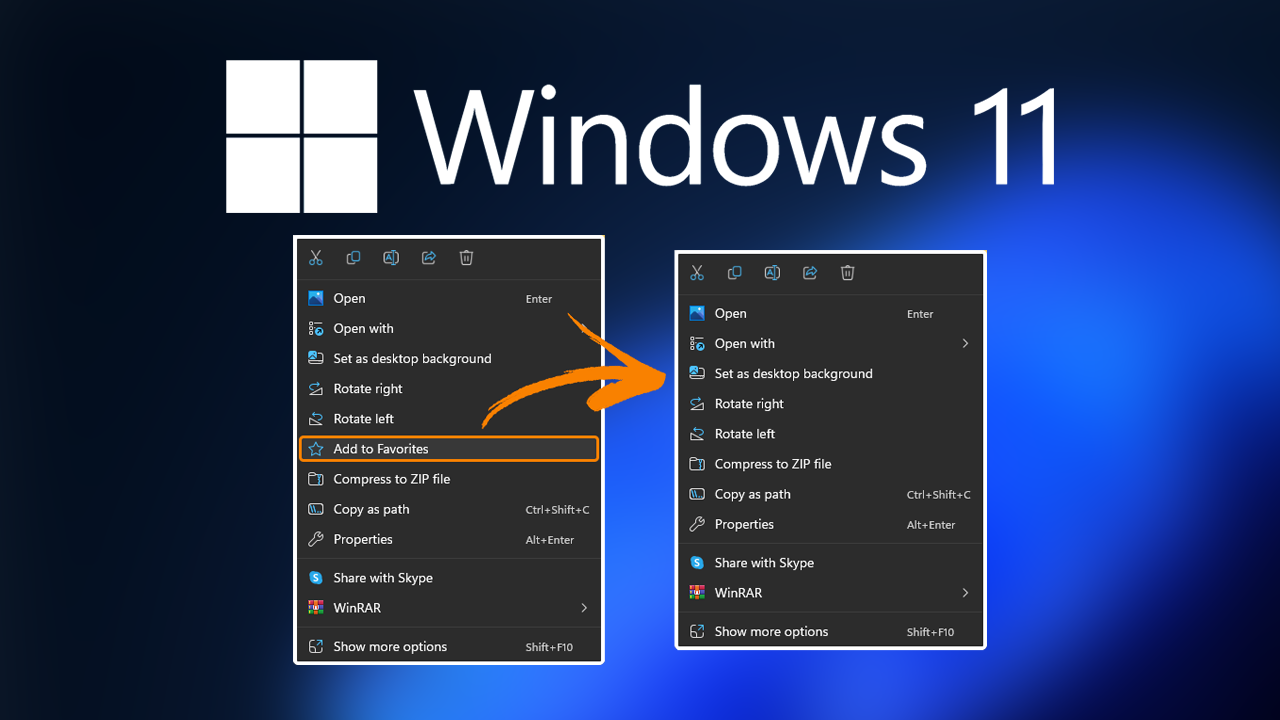This screenshot has width=1280, height=720.
Task: Click the Share icon in right context menu
Action: click(x=811, y=273)
